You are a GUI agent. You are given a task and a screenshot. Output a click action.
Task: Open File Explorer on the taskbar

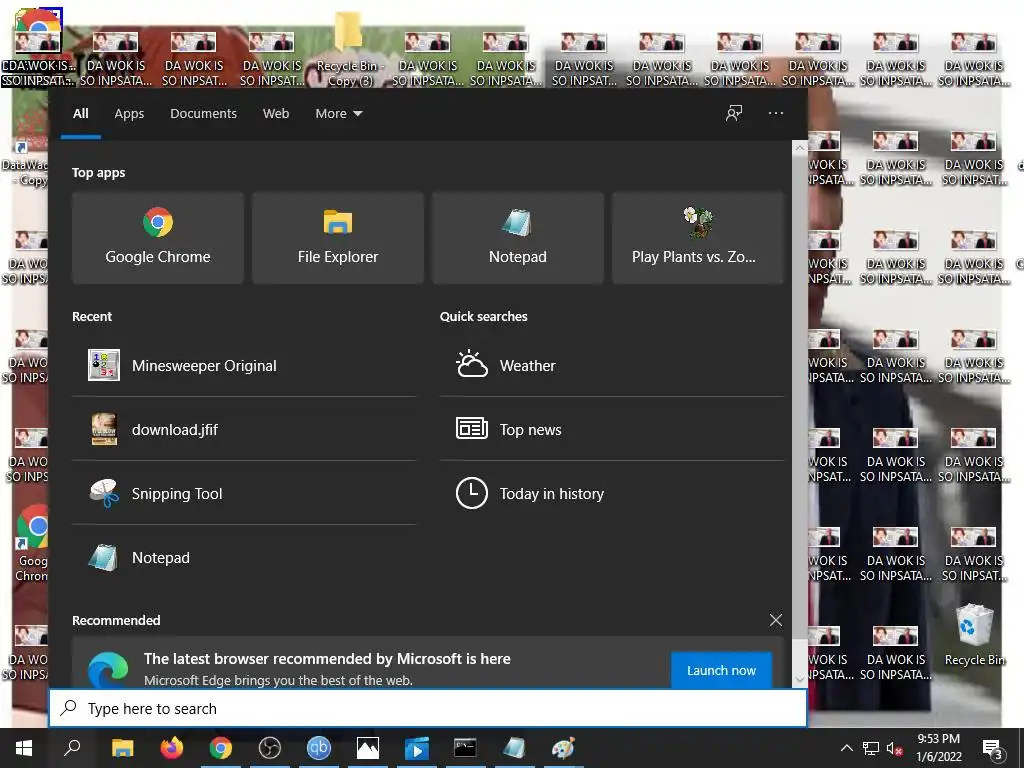(x=122, y=748)
